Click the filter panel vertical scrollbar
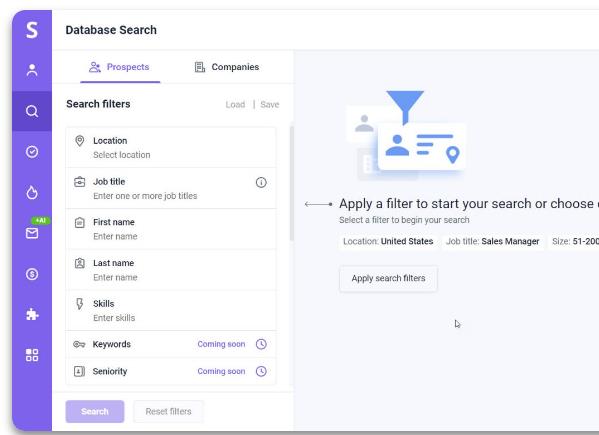The width and height of the screenshot is (599, 435). [292, 183]
